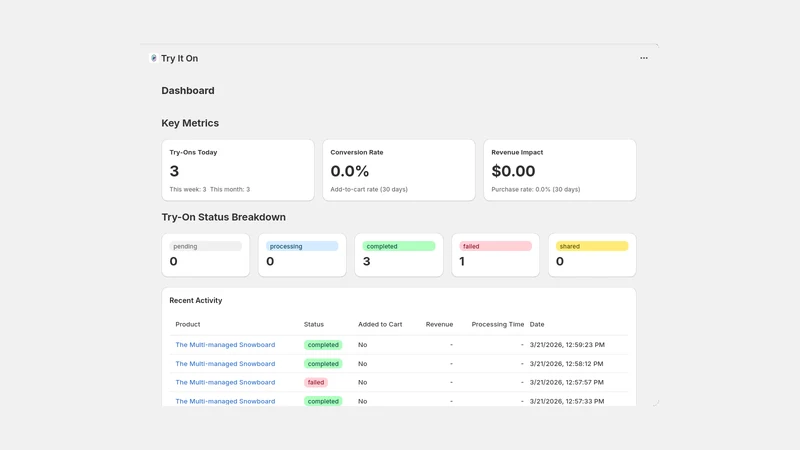Click 'This week: 3 This month: 3' caption
This screenshot has height=450, width=800.
210,189
